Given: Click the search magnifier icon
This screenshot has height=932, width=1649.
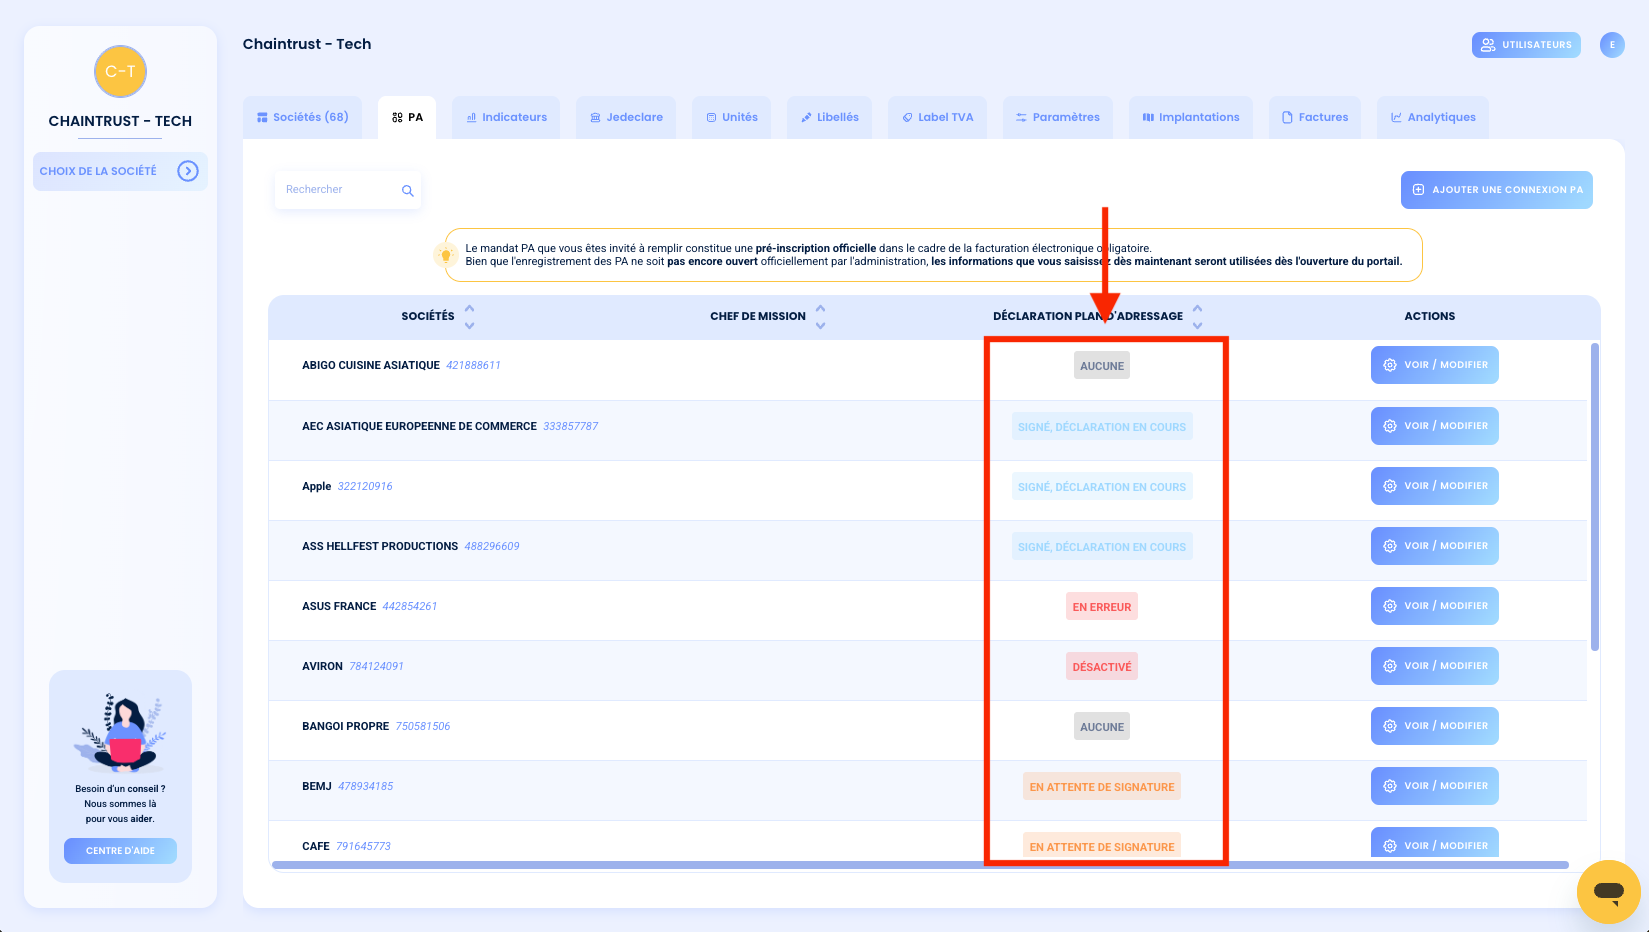Looking at the screenshot, I should pos(408,190).
